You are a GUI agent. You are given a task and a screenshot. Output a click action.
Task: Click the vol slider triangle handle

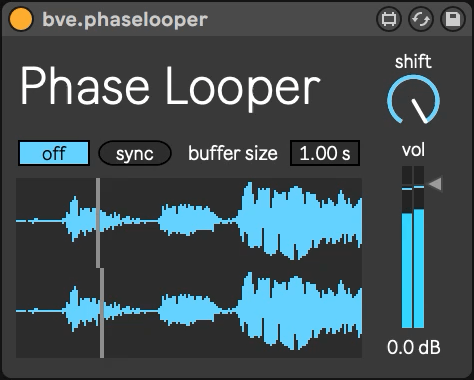click(436, 184)
